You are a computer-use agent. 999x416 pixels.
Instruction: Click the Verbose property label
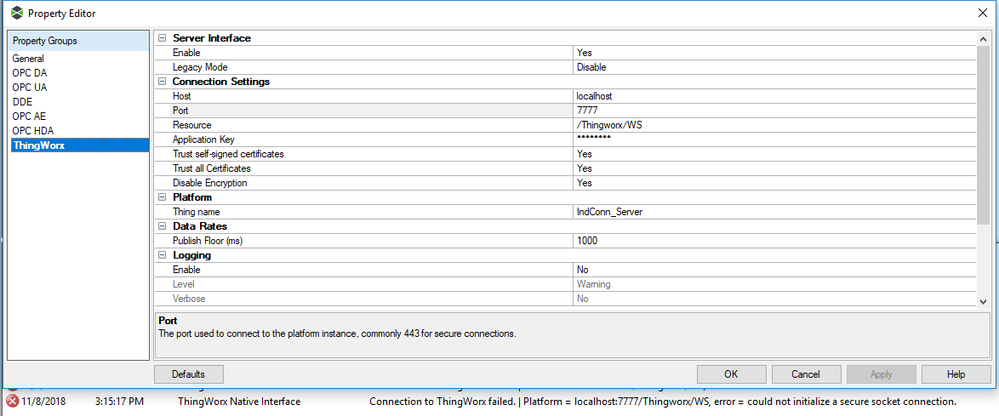coord(189,299)
